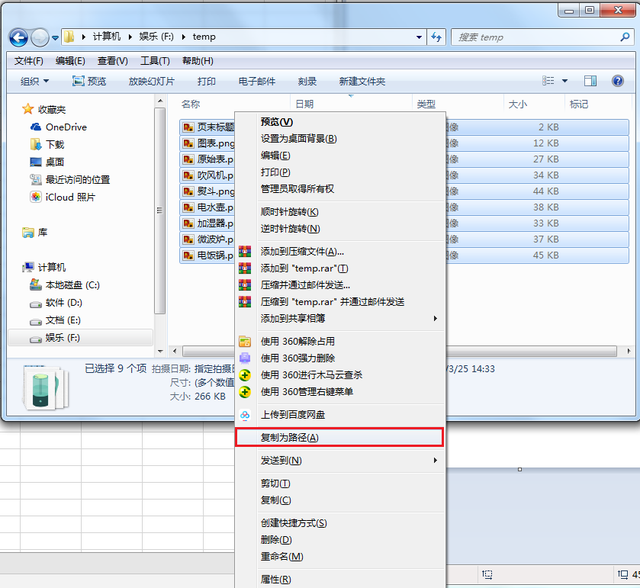Select 最近访问的位置 in navigation pane
This screenshot has height=588, width=640.
[78, 180]
